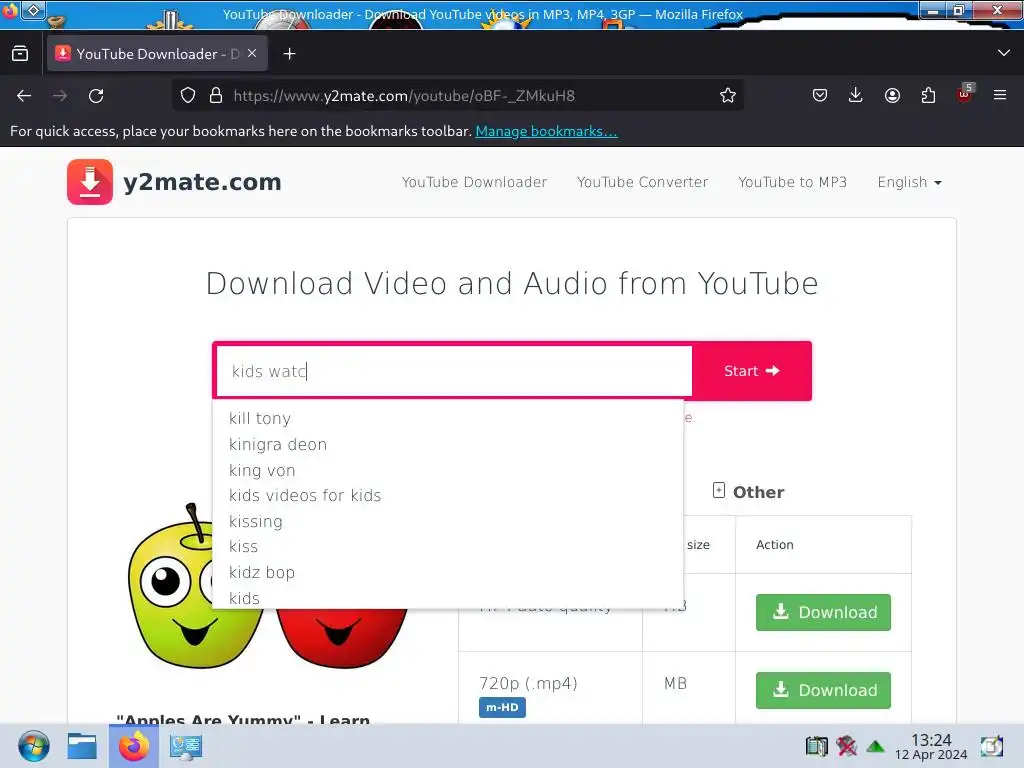1024x768 pixels.
Task: Open the file manager taskbar icon
Action: 82,746
